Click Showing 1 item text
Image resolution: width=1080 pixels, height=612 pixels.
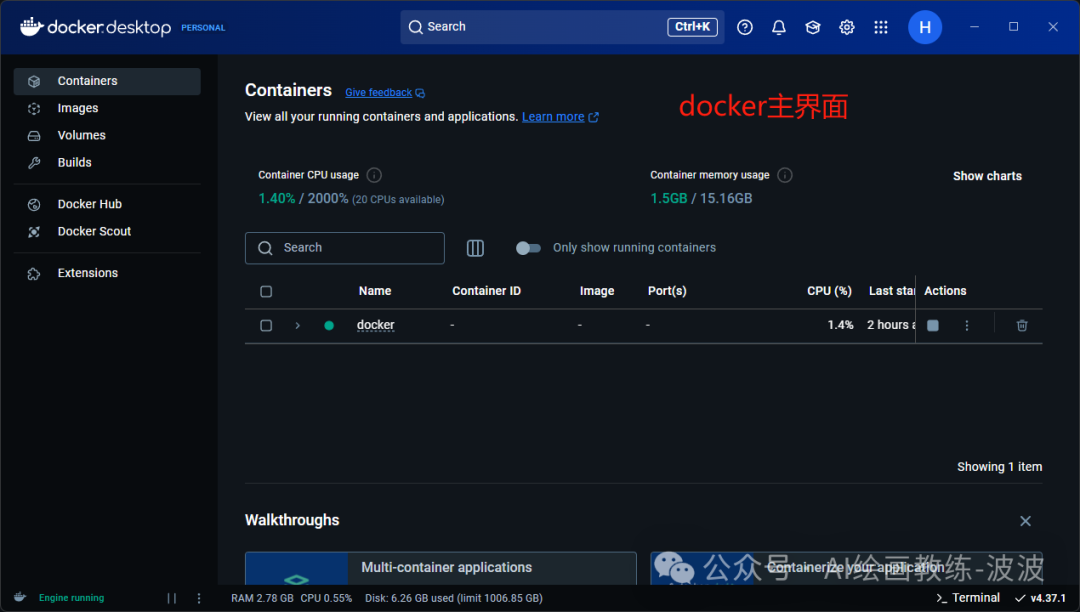tap(999, 467)
